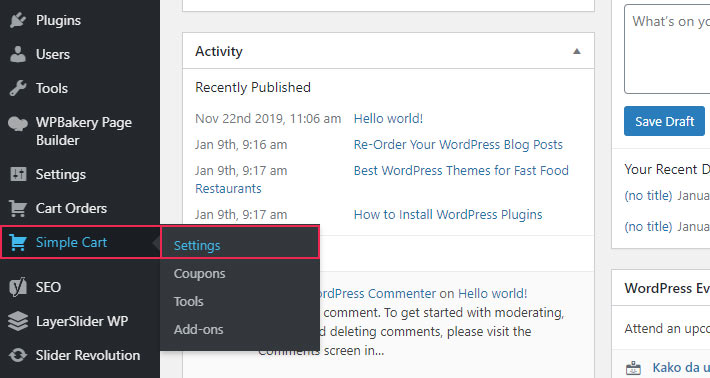This screenshot has width=710, height=378.
Task: Click the Plugins plug icon
Action: (18, 20)
